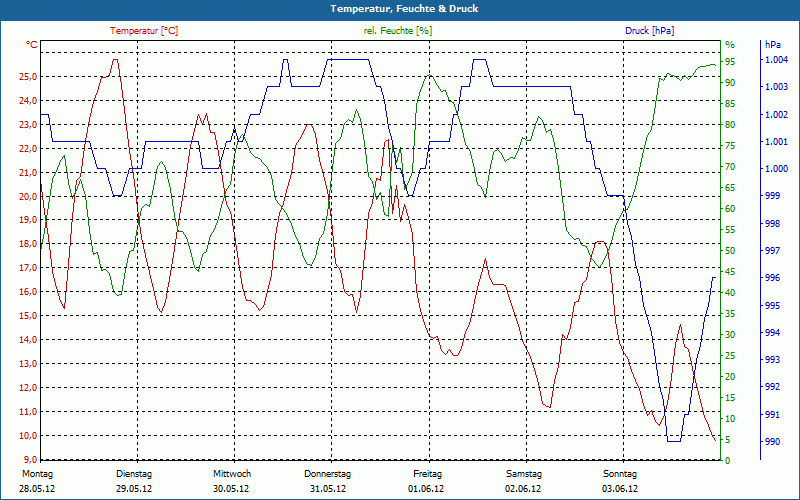Click the blue '993' pressure axis value
The width and height of the screenshot is (800, 500).
(772, 360)
